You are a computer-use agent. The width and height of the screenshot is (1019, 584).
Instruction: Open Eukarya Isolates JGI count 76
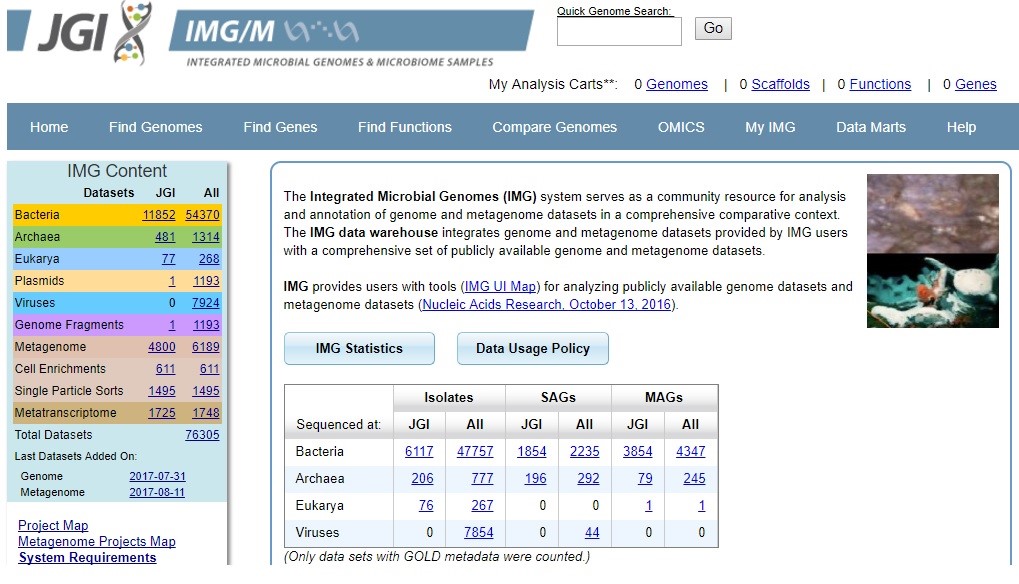pos(426,505)
